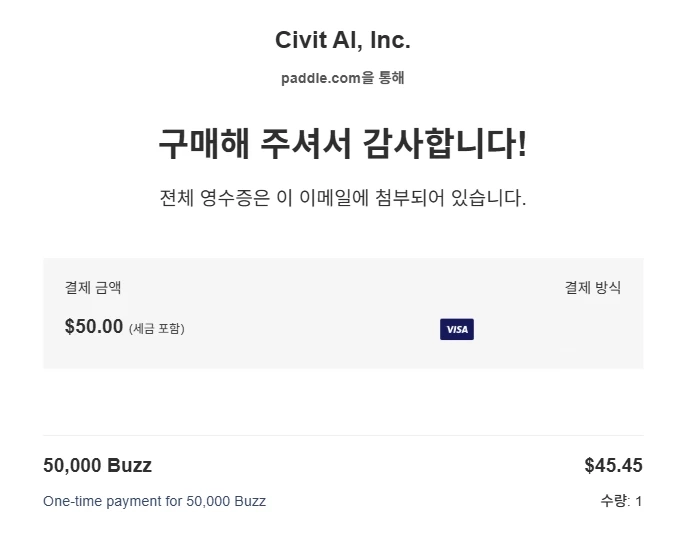
Task: Click the 결제 방식 label
Action: [593, 288]
